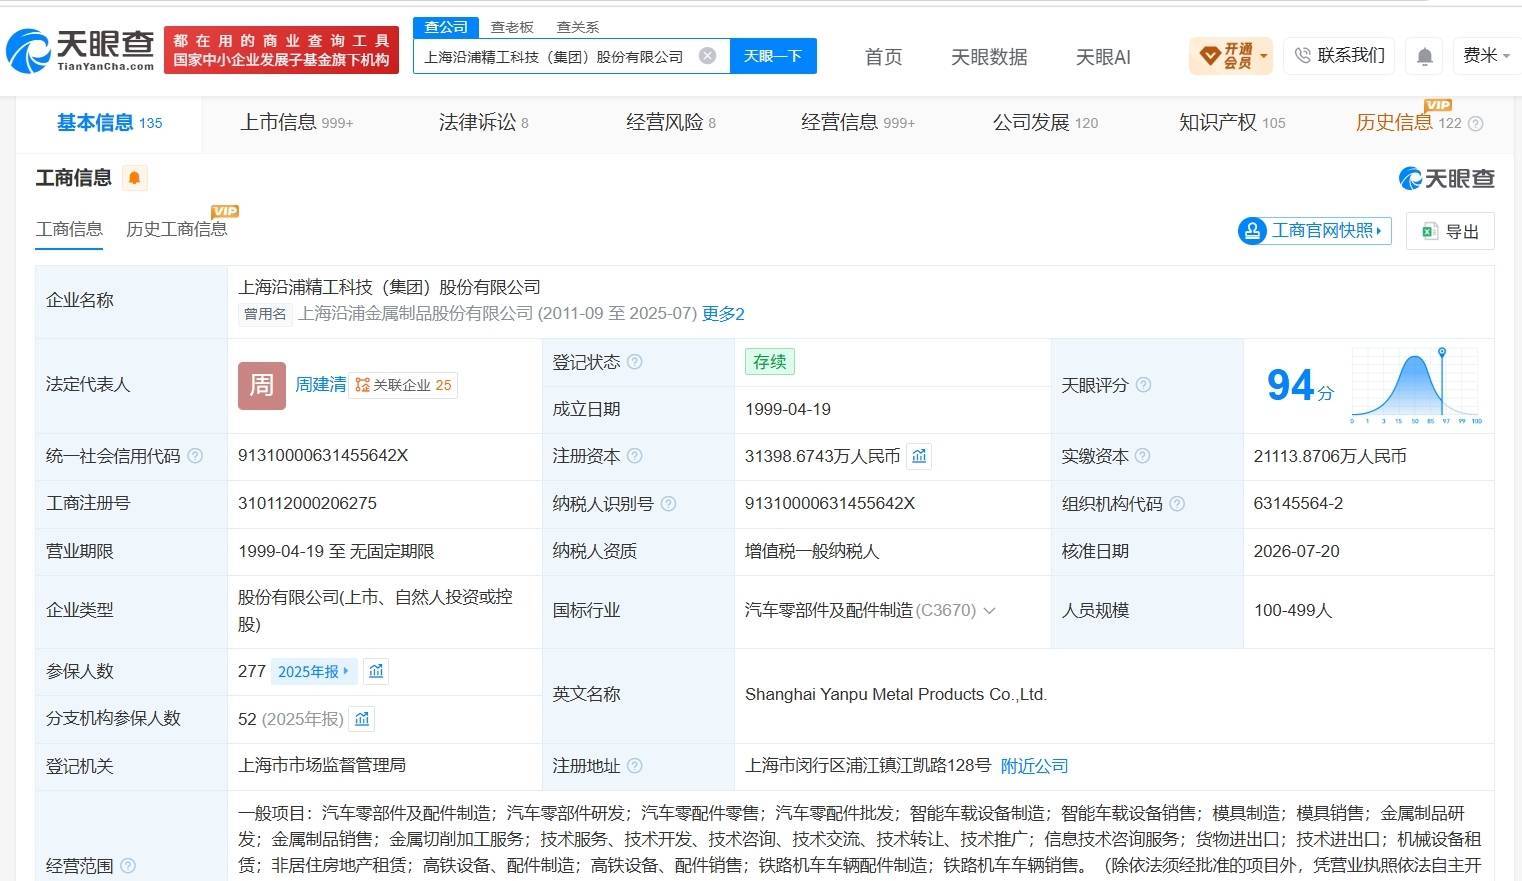Open 天眼AI in top navigation

1103,57
